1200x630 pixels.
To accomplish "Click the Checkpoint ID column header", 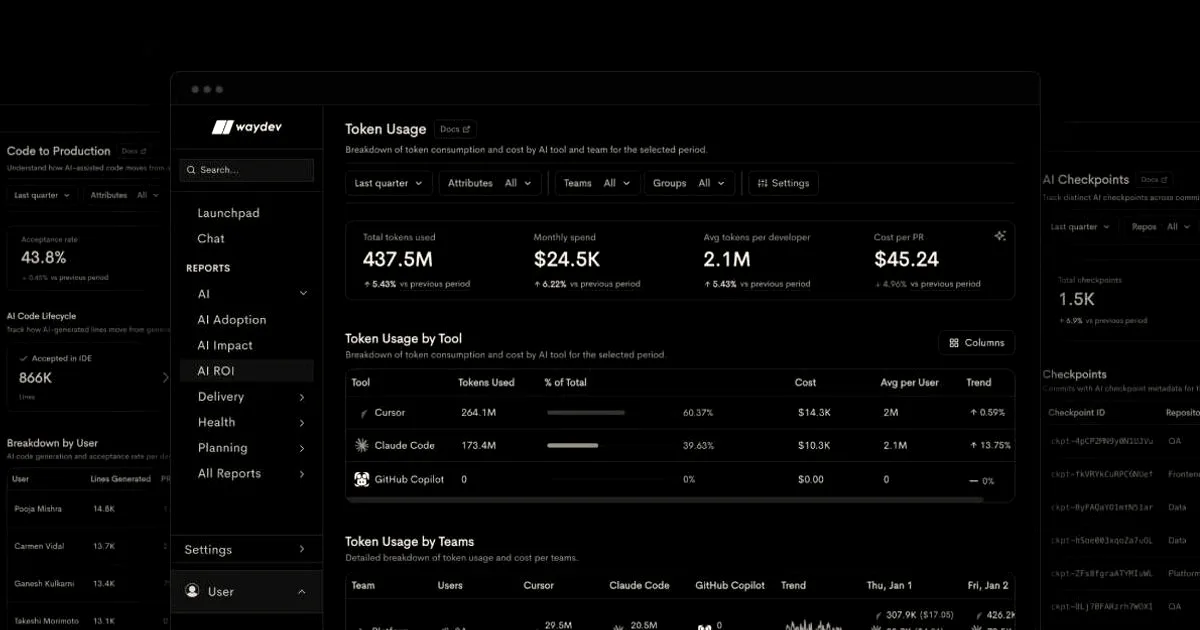I will tap(1077, 412).
